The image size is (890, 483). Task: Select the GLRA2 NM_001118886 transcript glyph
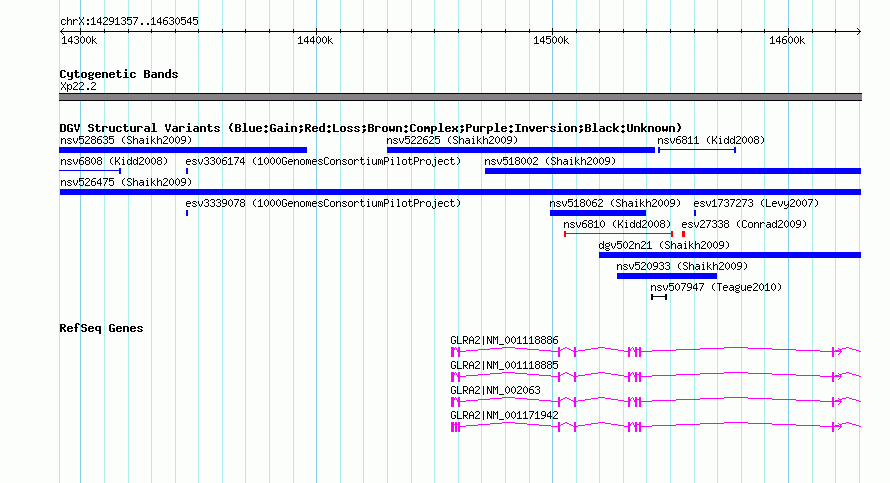[656, 352]
